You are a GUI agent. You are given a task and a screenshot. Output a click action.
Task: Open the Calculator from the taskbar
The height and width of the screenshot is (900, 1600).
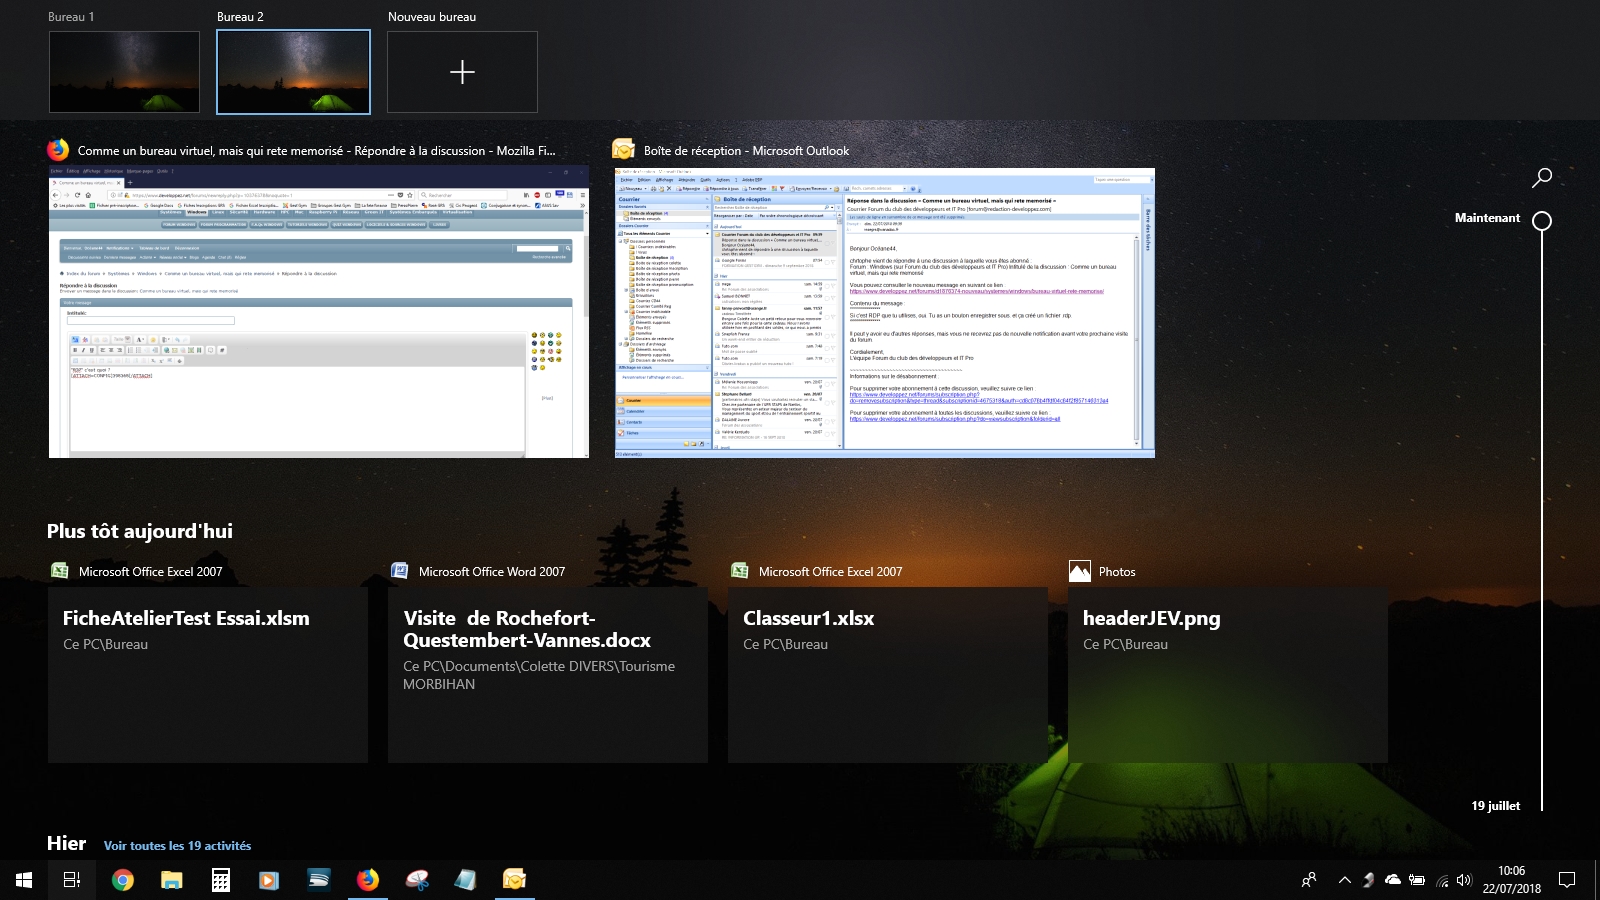point(221,880)
